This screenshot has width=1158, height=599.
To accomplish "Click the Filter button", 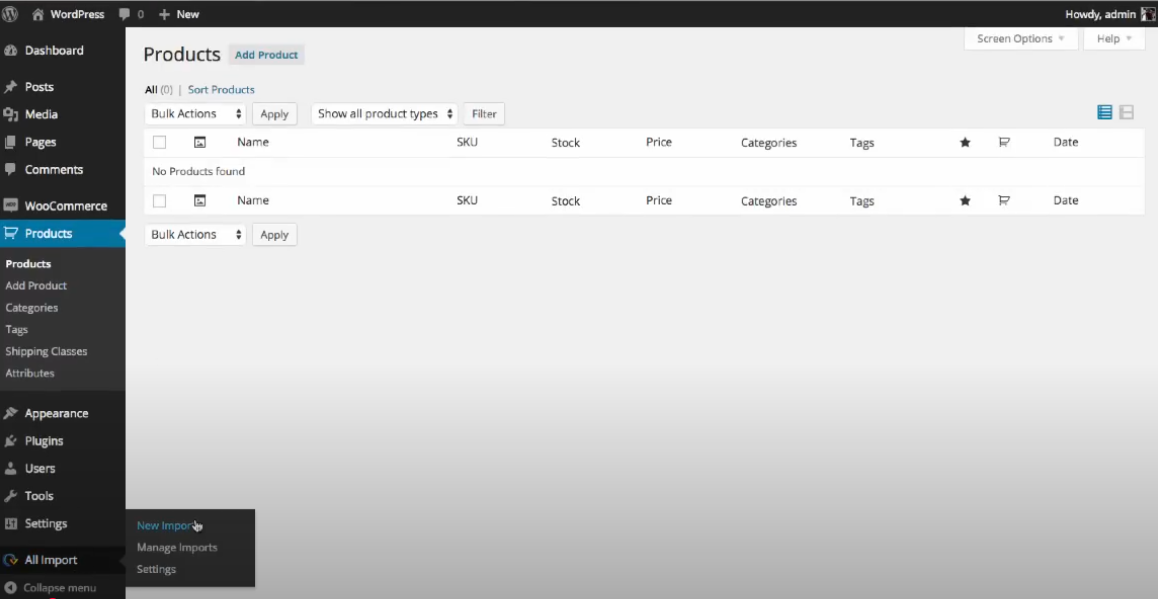I will tap(484, 114).
